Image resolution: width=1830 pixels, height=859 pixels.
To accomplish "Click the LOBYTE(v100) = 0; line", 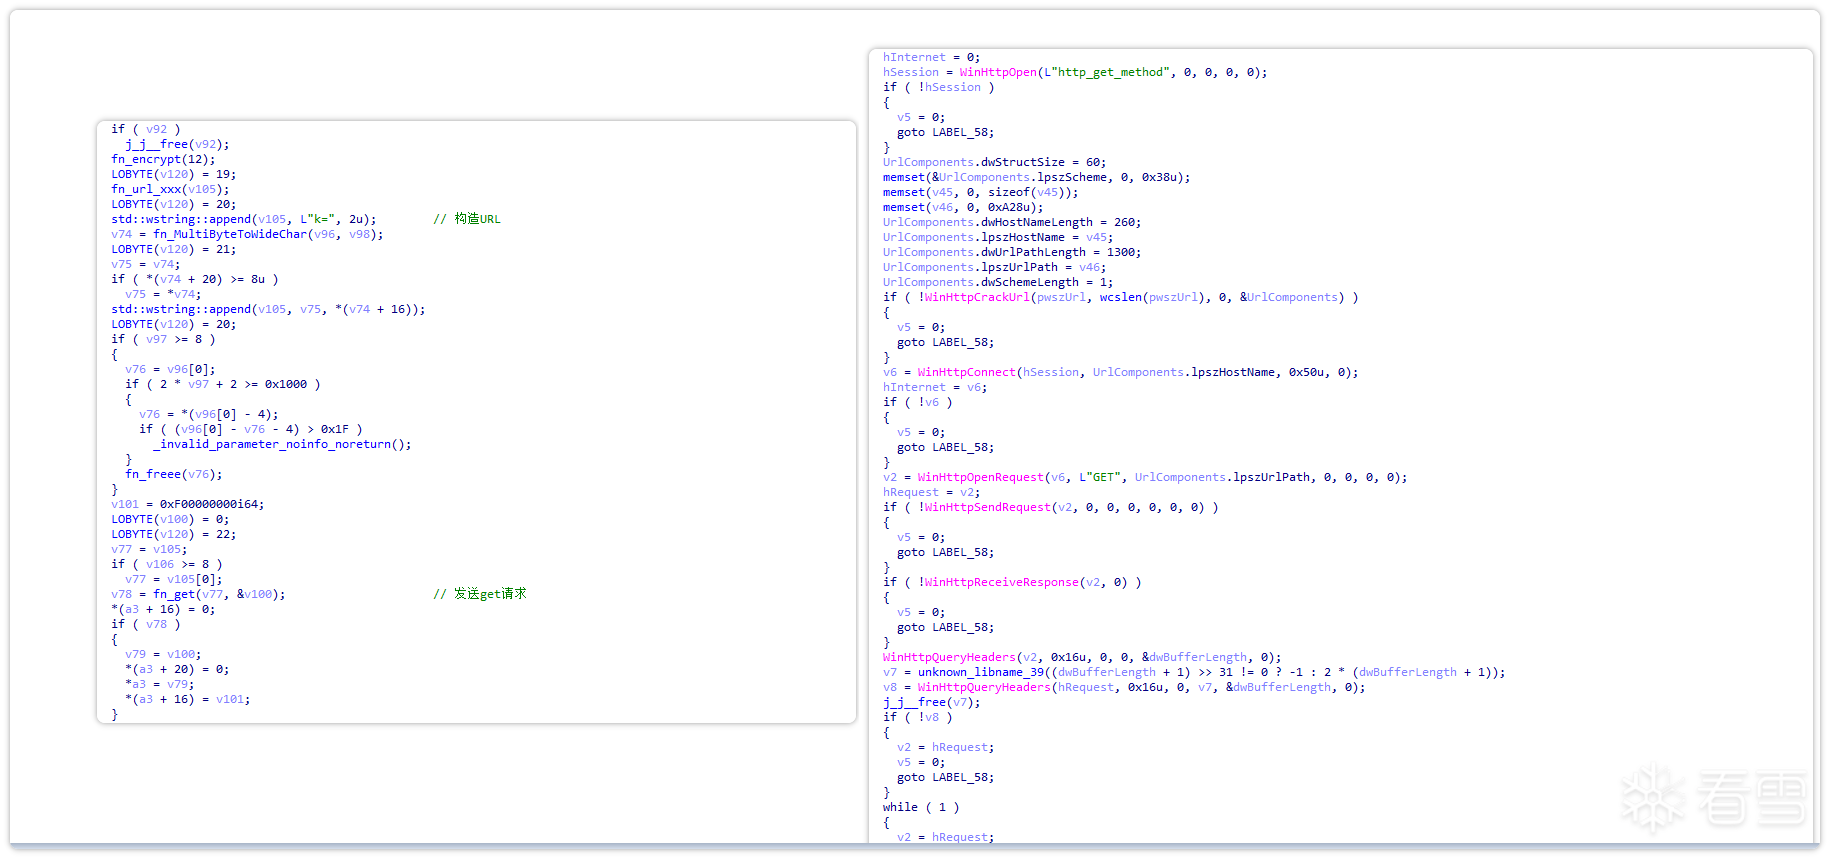I will 170,519.
